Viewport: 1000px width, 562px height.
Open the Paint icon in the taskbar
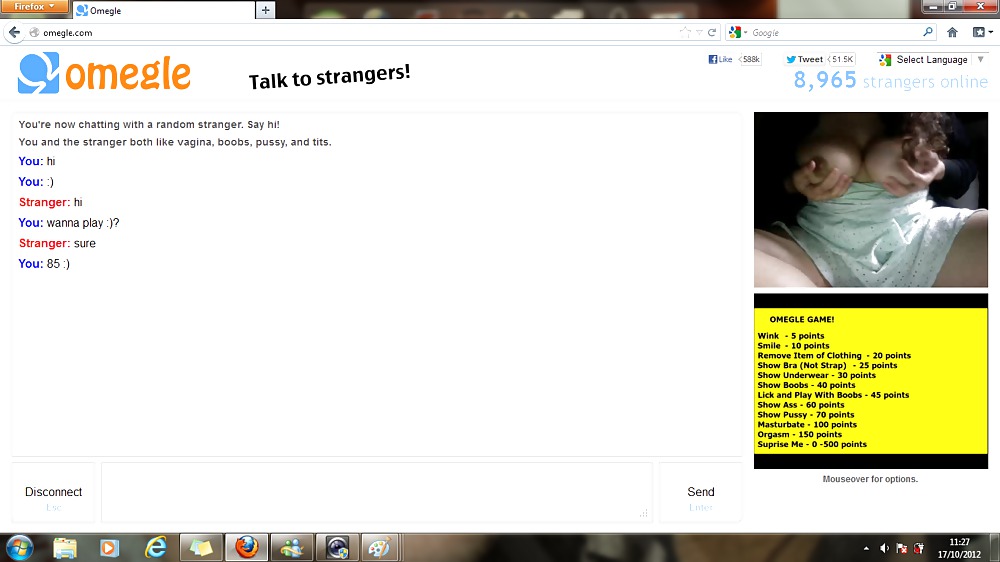point(379,547)
